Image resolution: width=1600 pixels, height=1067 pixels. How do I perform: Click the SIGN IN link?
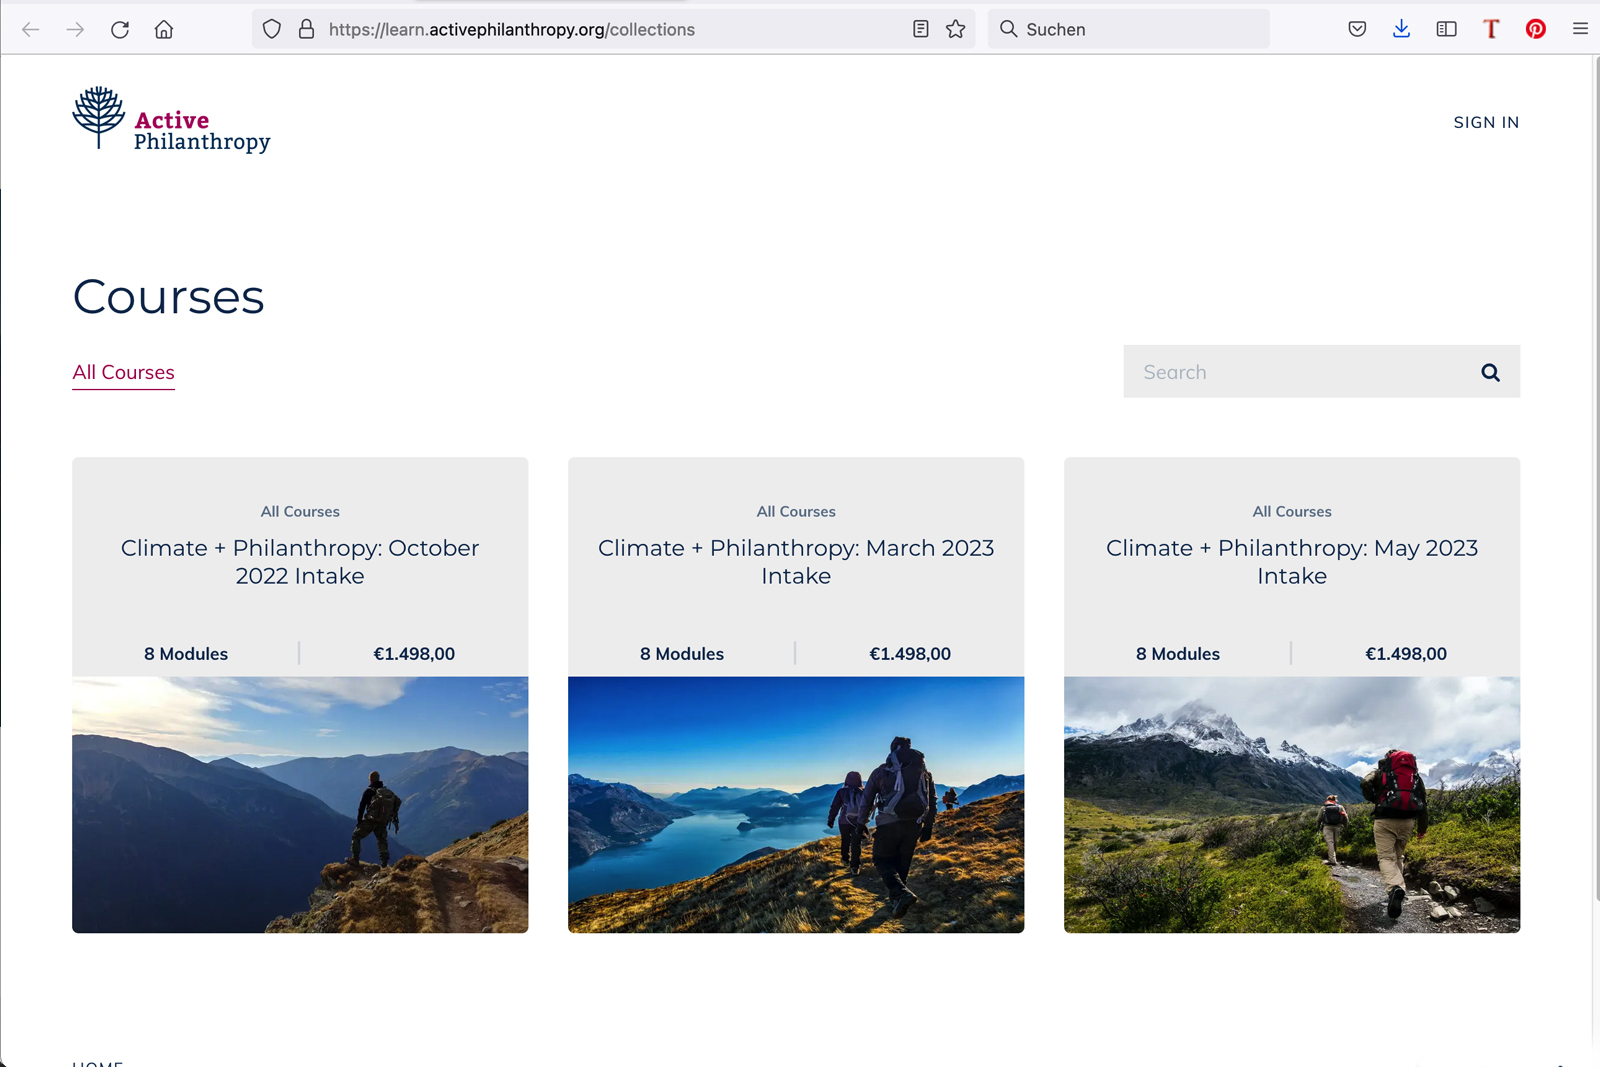coord(1486,122)
